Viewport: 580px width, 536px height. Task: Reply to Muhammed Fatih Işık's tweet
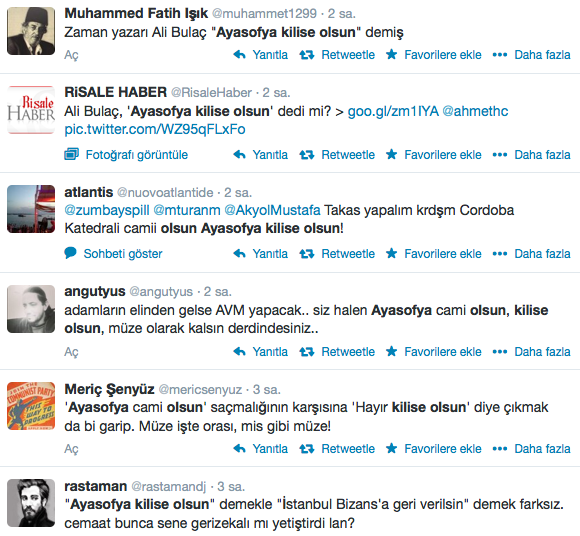click(x=260, y=55)
